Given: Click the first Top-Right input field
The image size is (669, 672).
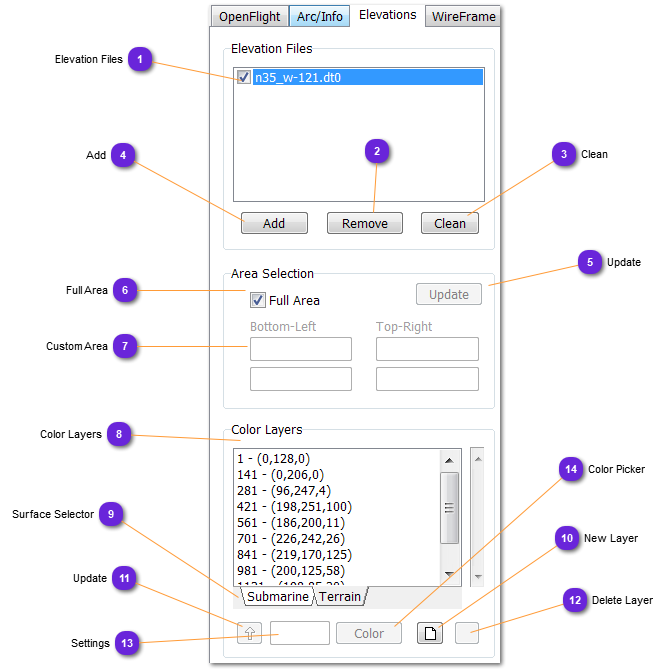Looking at the screenshot, I should pyautogui.click(x=427, y=349).
